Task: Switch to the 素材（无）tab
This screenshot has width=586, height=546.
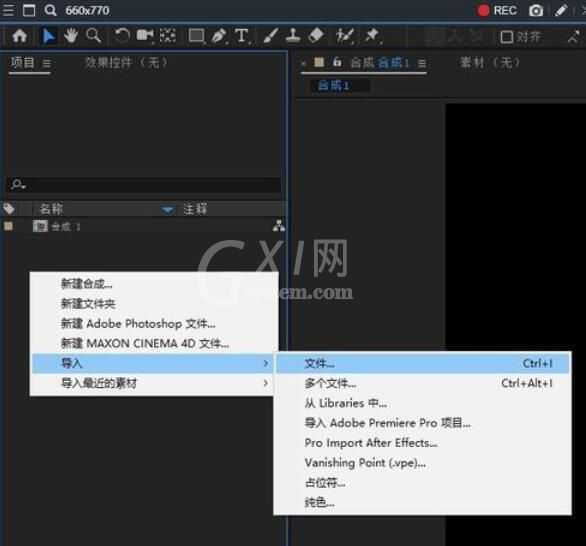Action: [490, 62]
